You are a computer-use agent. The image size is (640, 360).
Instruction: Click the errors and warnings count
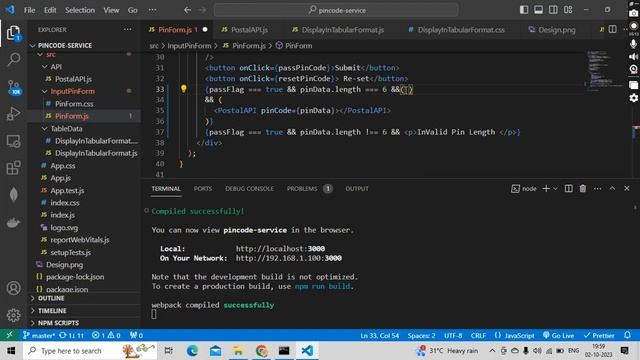pyautogui.click(x=106, y=335)
